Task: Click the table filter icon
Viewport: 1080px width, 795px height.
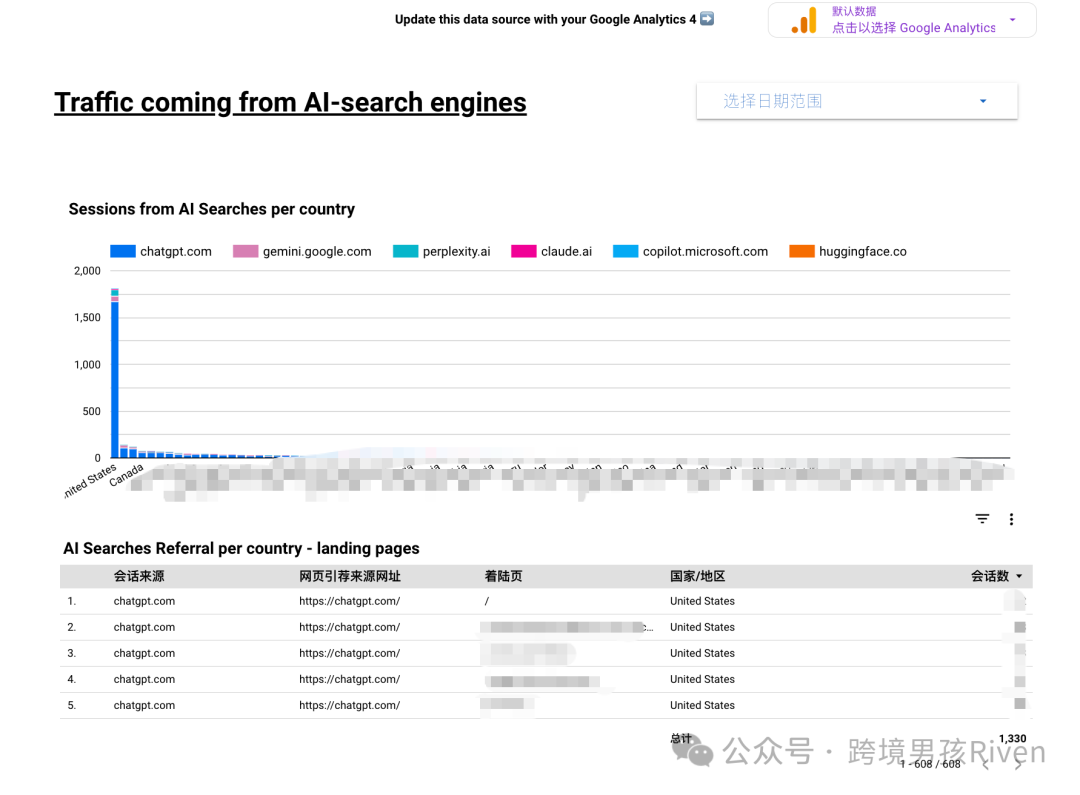Action: coord(982,519)
